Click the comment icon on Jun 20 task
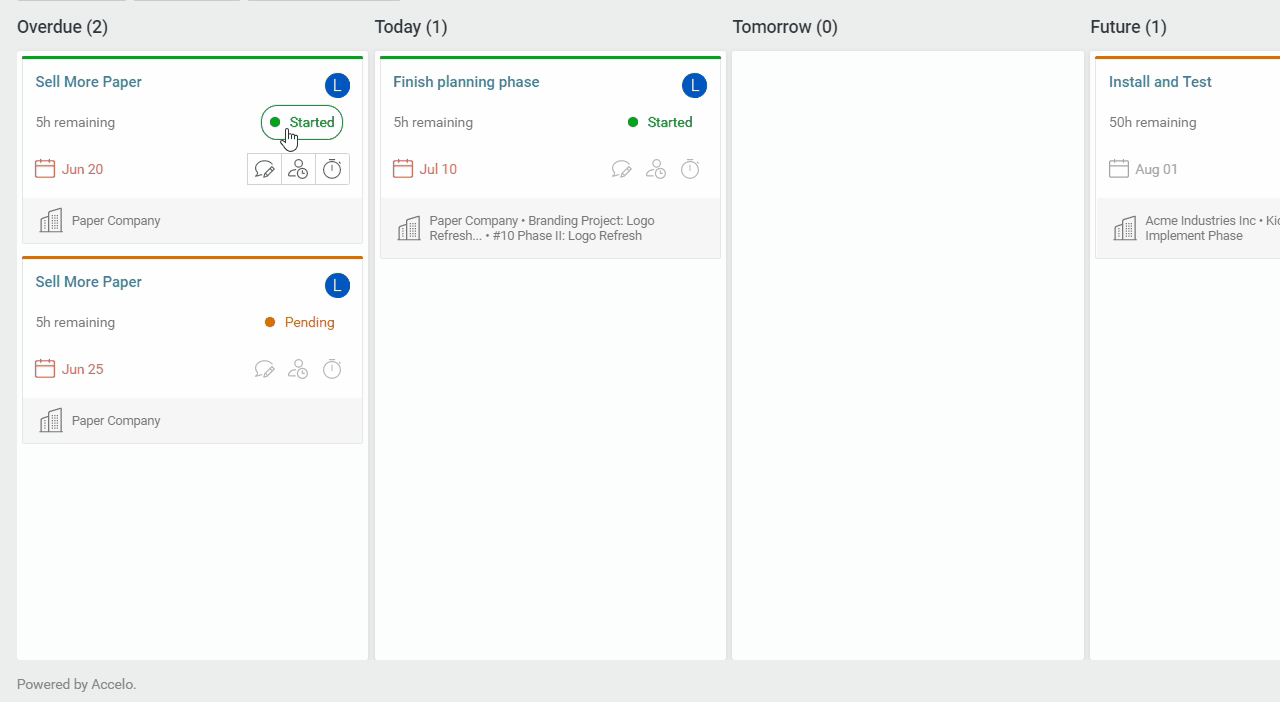The width and height of the screenshot is (1280, 702). pos(265,170)
